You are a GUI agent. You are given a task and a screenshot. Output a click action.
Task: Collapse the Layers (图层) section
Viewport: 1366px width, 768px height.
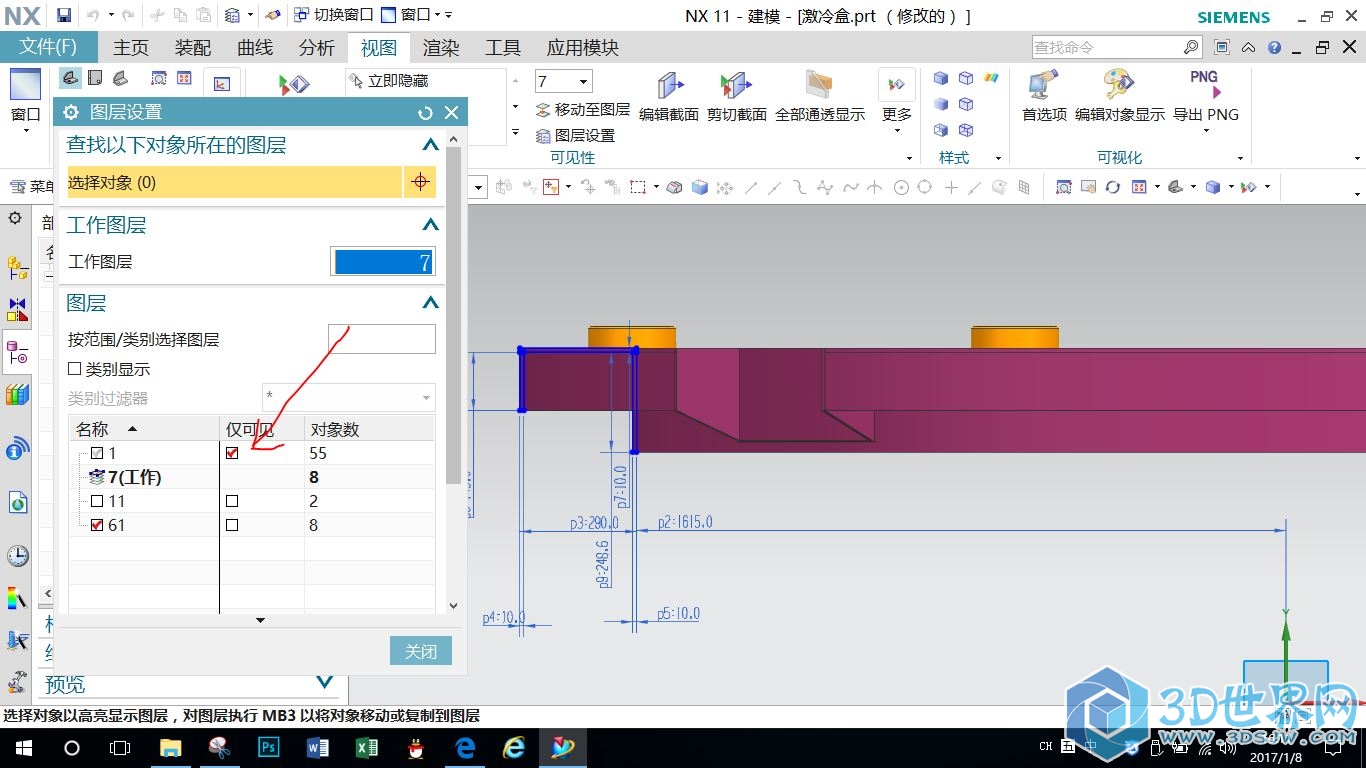pos(430,303)
